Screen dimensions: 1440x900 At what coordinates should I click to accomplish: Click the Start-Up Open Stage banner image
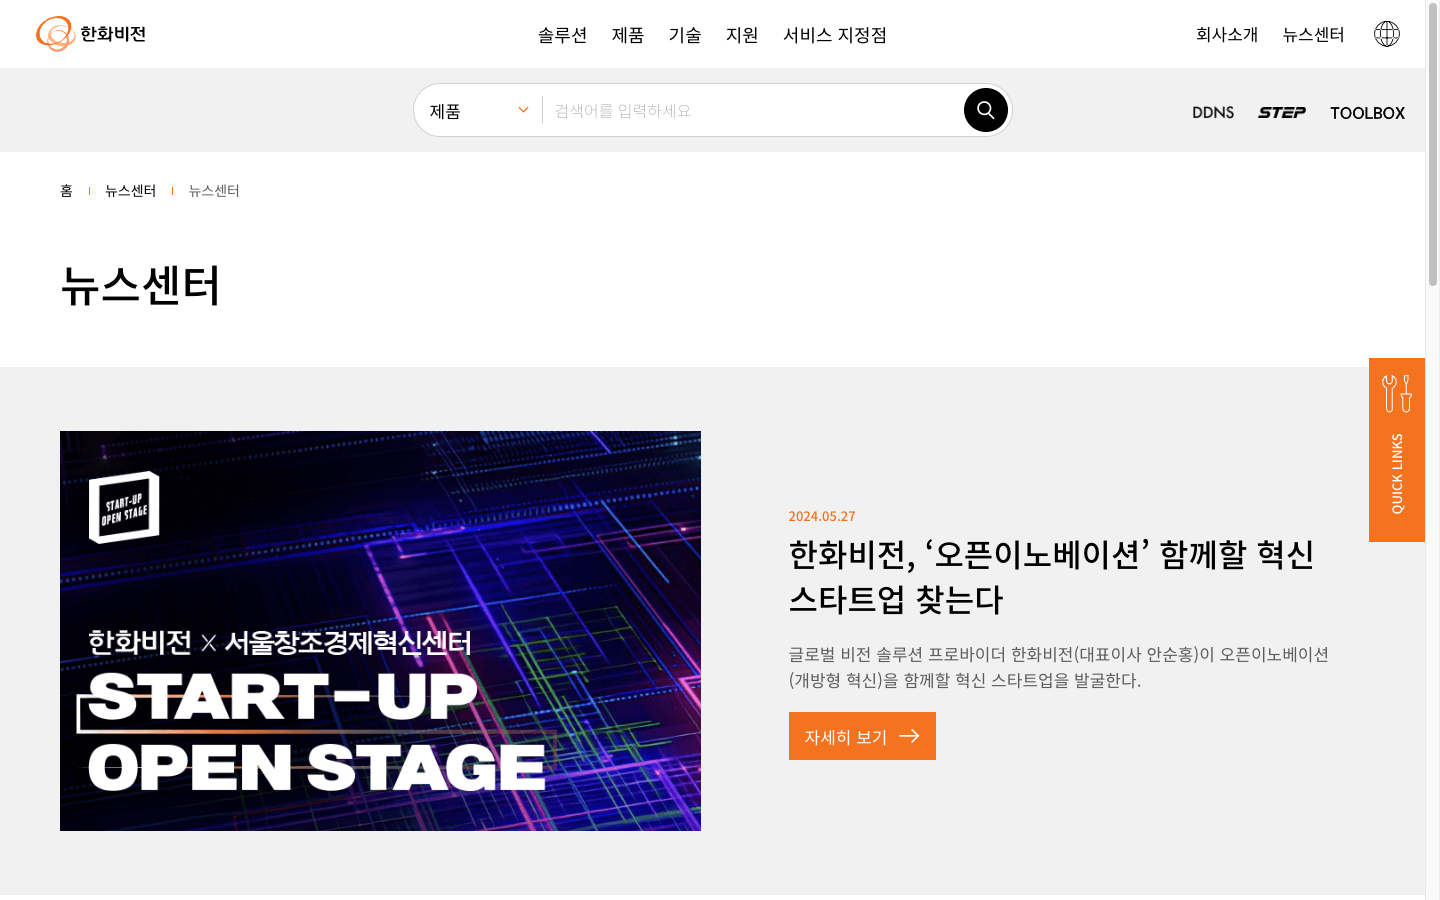[x=380, y=631]
